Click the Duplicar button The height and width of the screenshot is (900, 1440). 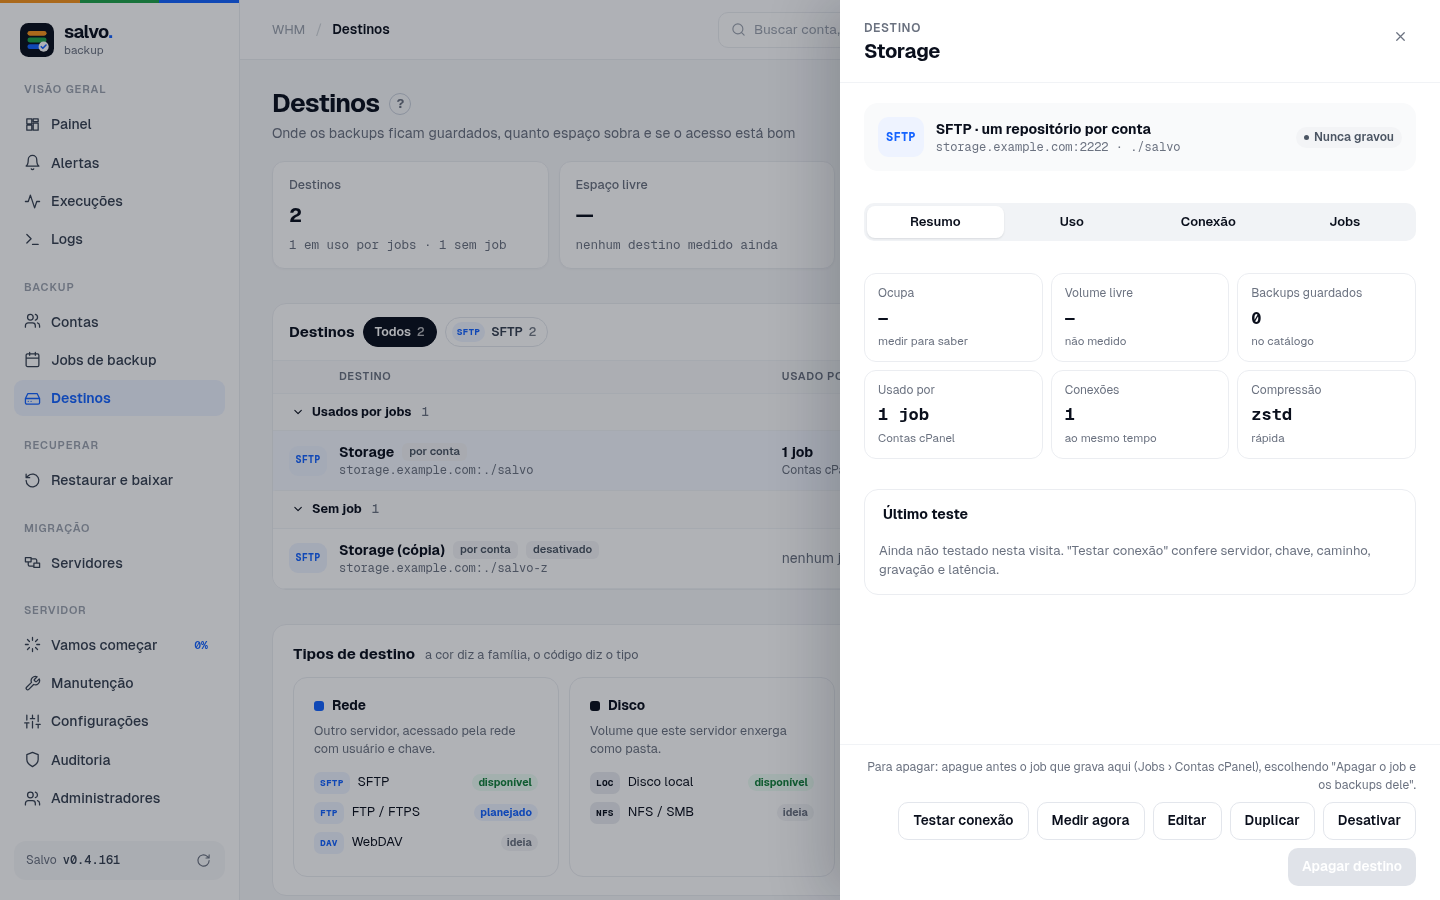pyautogui.click(x=1272, y=821)
